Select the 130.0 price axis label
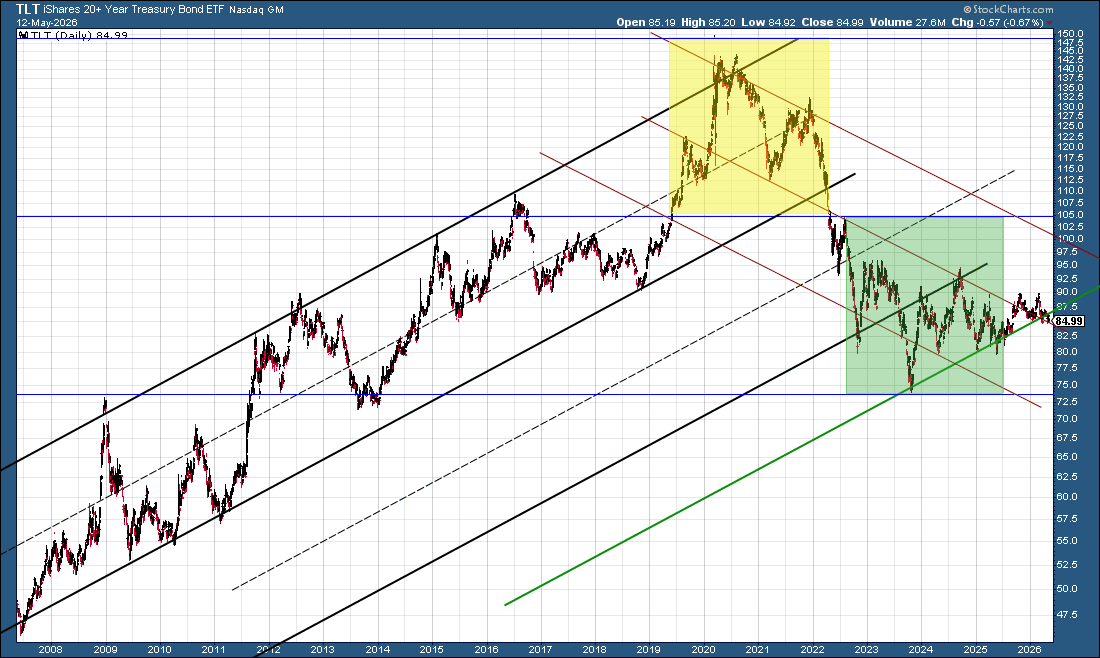 pos(1071,107)
